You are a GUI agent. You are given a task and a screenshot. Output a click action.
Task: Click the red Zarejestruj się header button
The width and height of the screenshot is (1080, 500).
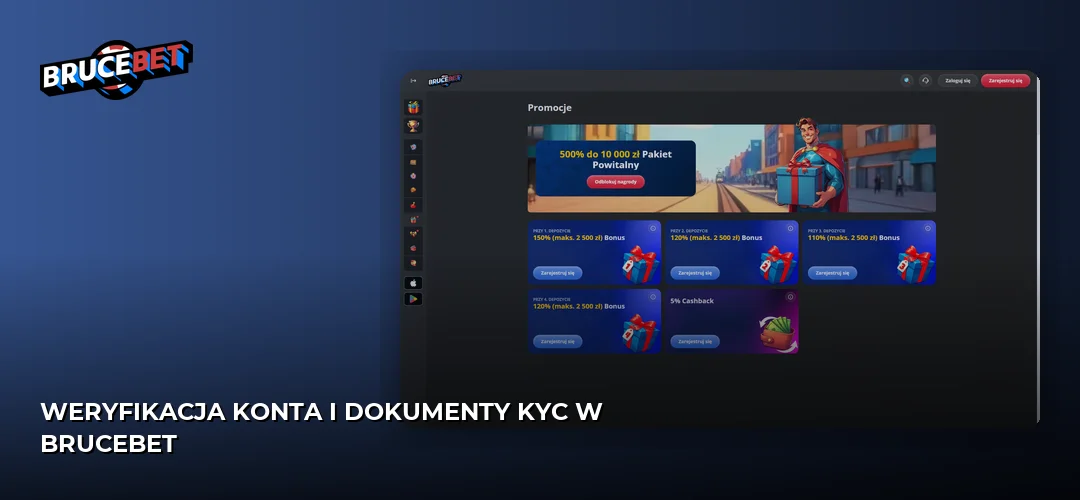point(1006,81)
